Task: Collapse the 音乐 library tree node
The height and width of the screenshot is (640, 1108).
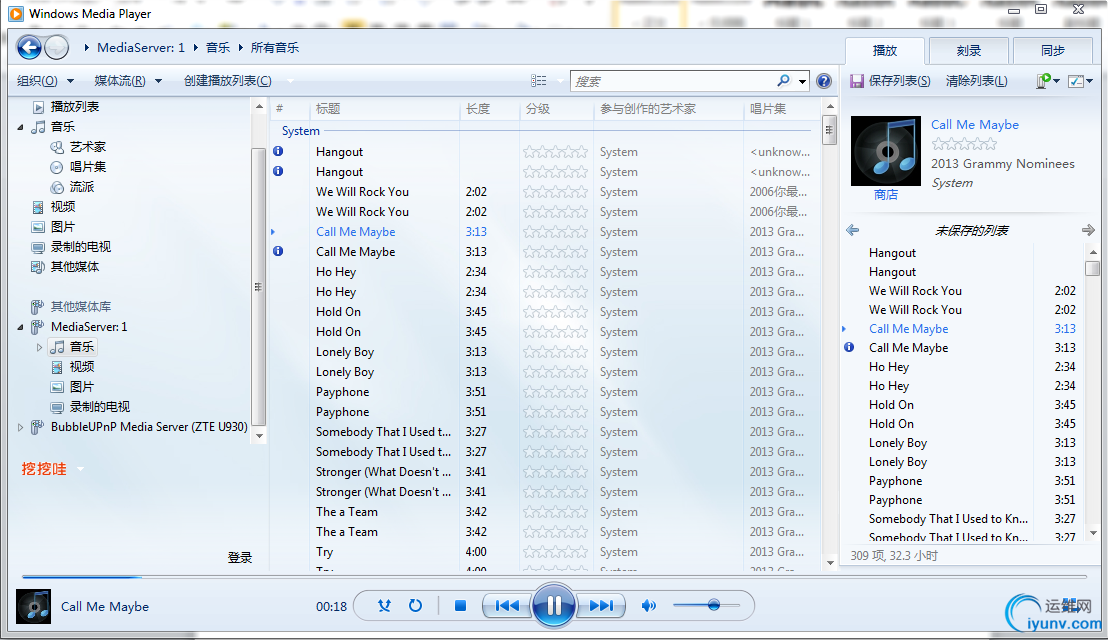Action: coord(20,127)
